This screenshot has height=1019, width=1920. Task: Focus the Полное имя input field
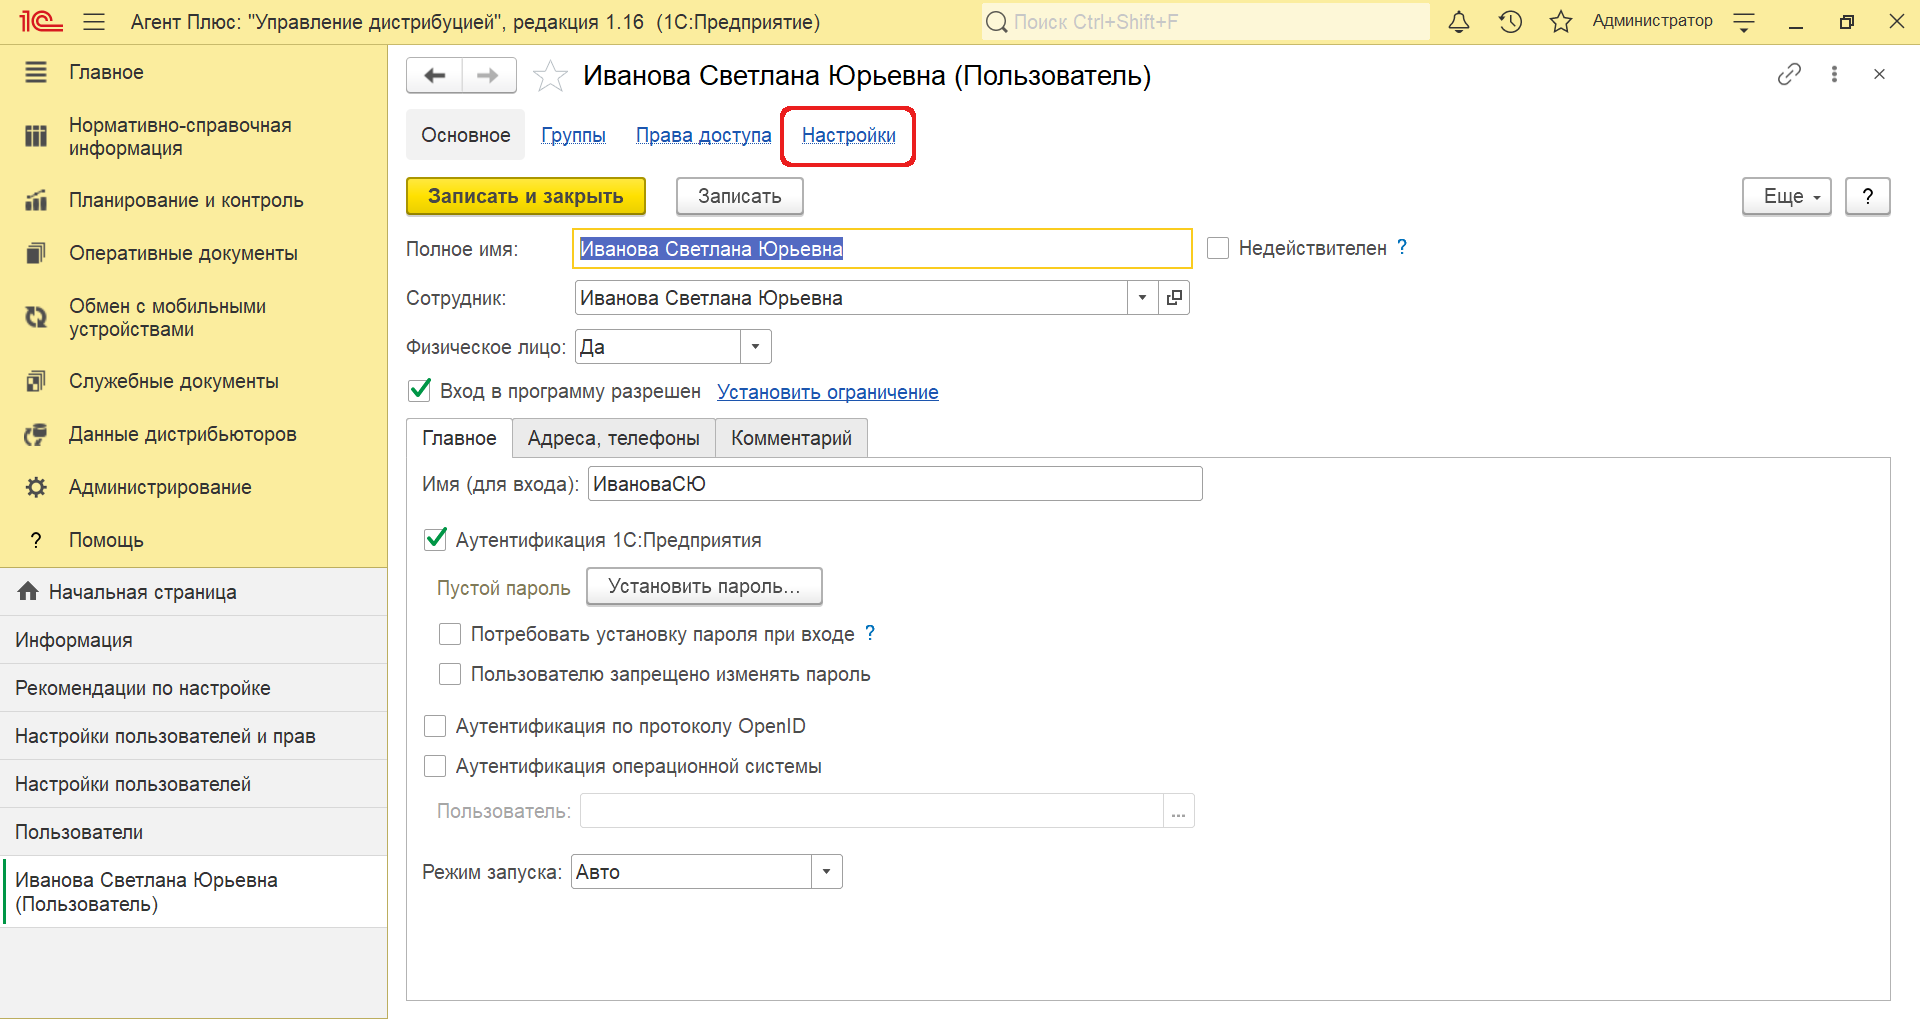(x=882, y=248)
